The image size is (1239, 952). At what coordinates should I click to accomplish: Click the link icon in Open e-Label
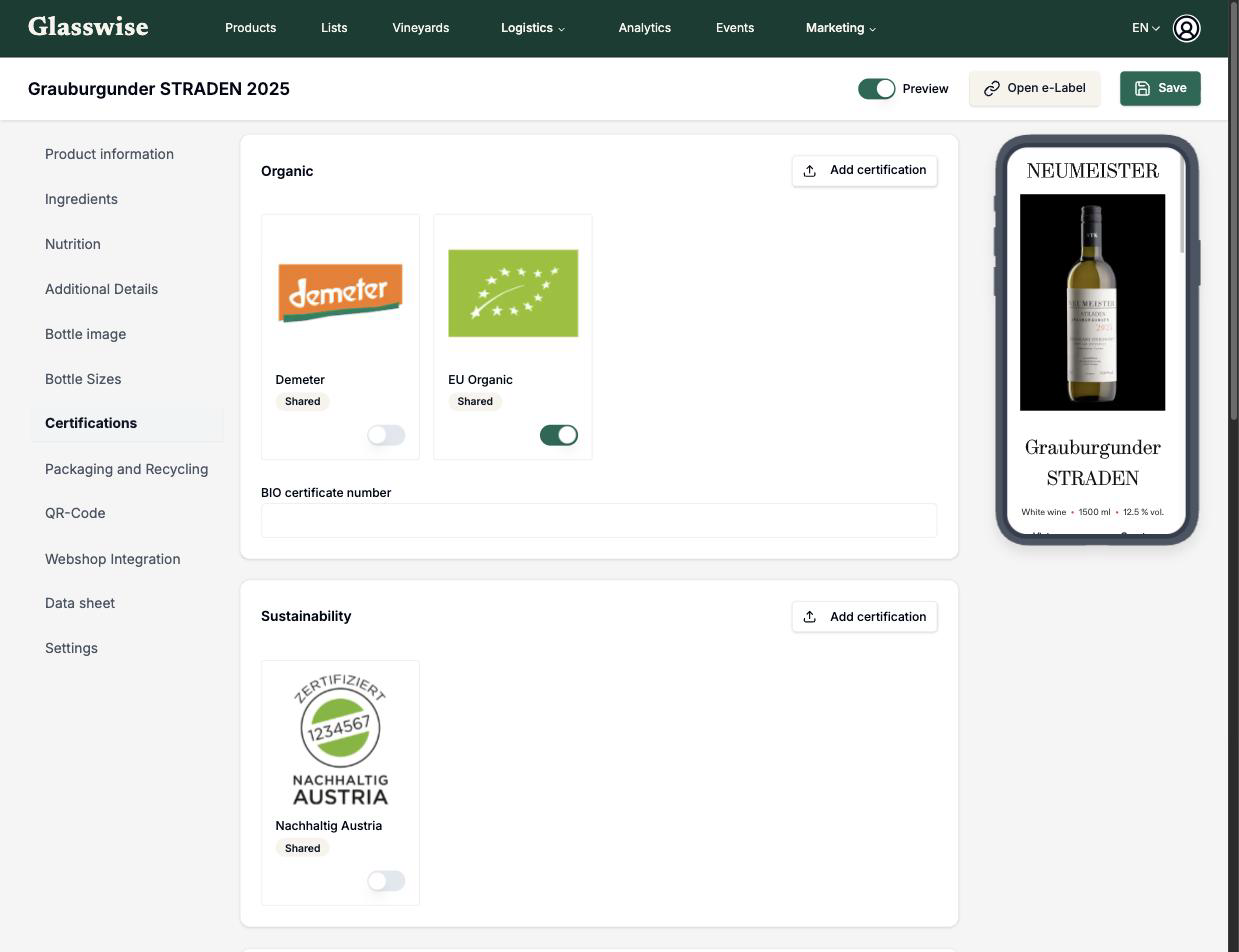click(991, 89)
